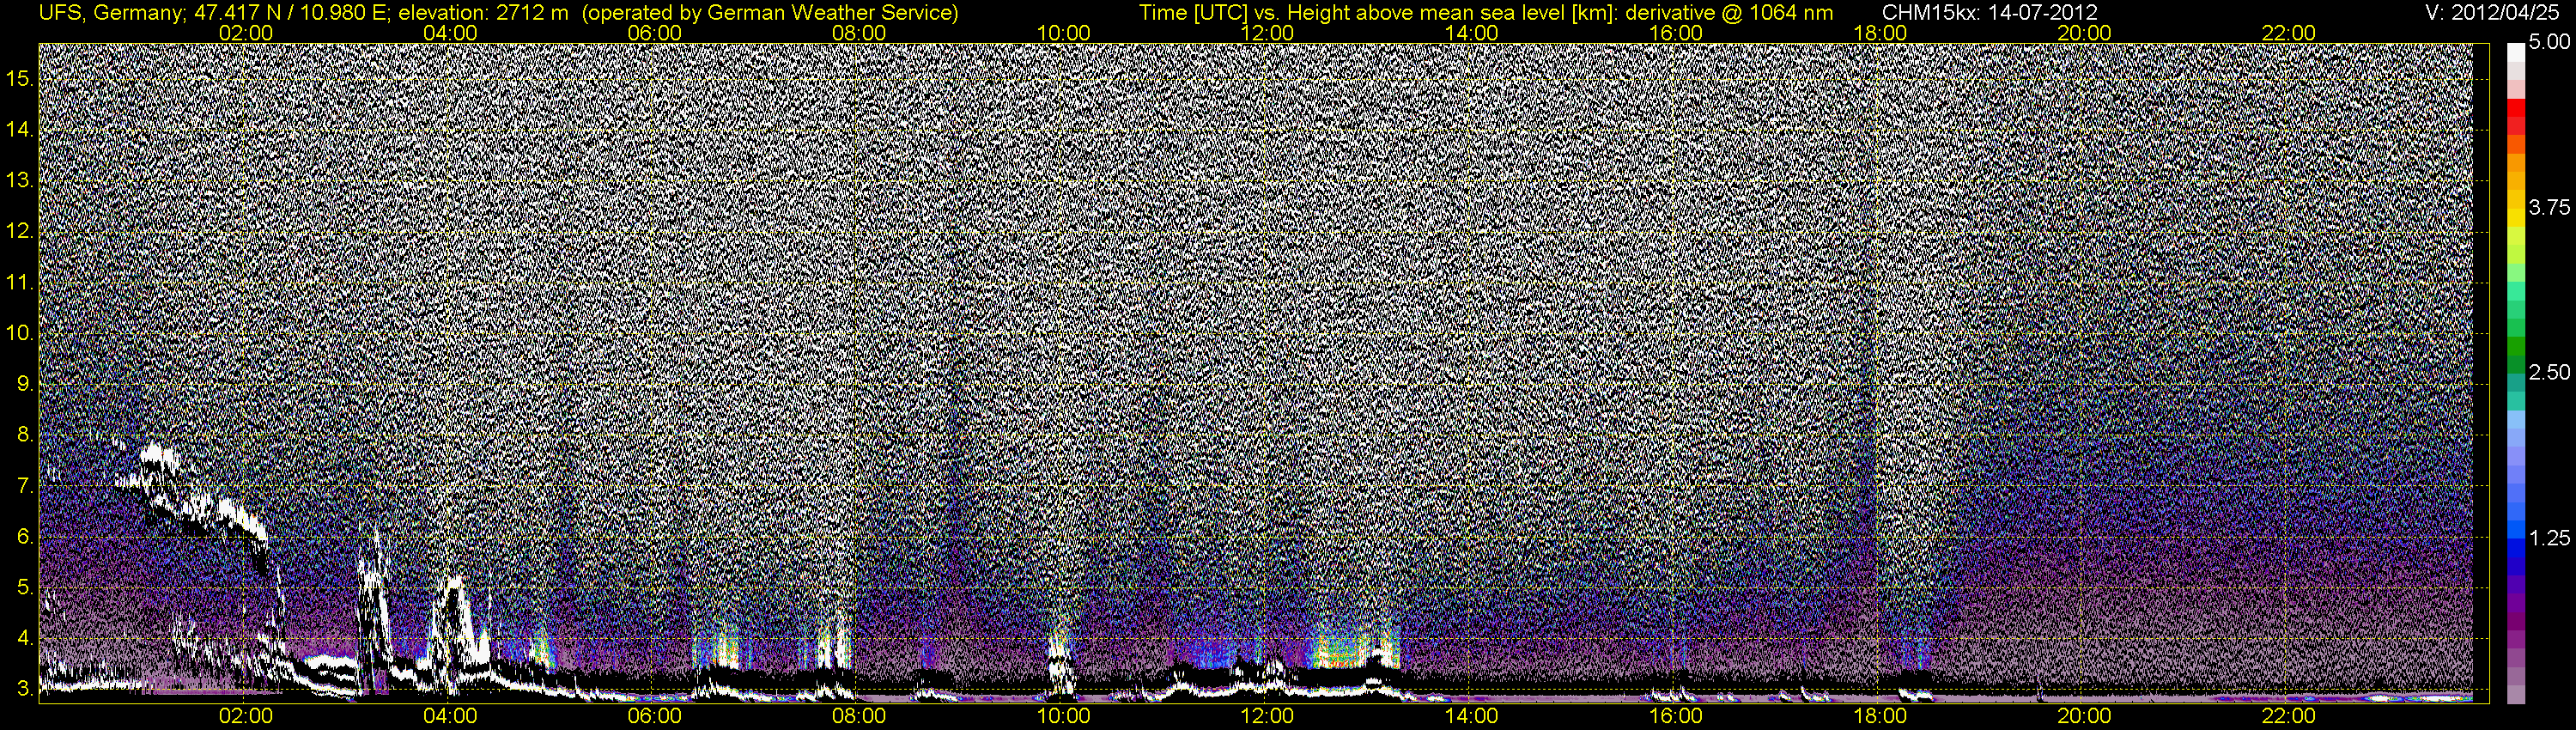This screenshot has height=730, width=2576.
Task: Click height axis label "11."
Action: [x=20, y=283]
